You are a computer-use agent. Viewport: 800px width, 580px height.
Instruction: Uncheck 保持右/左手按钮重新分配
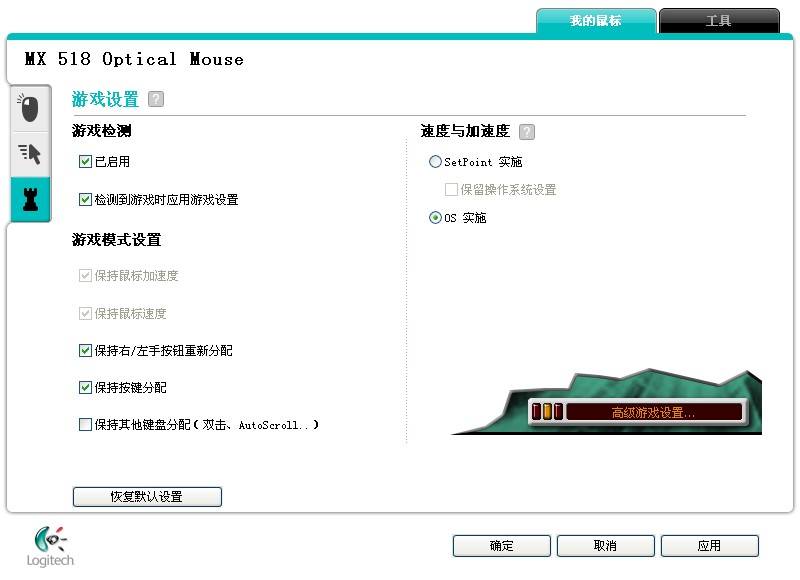click(85, 350)
